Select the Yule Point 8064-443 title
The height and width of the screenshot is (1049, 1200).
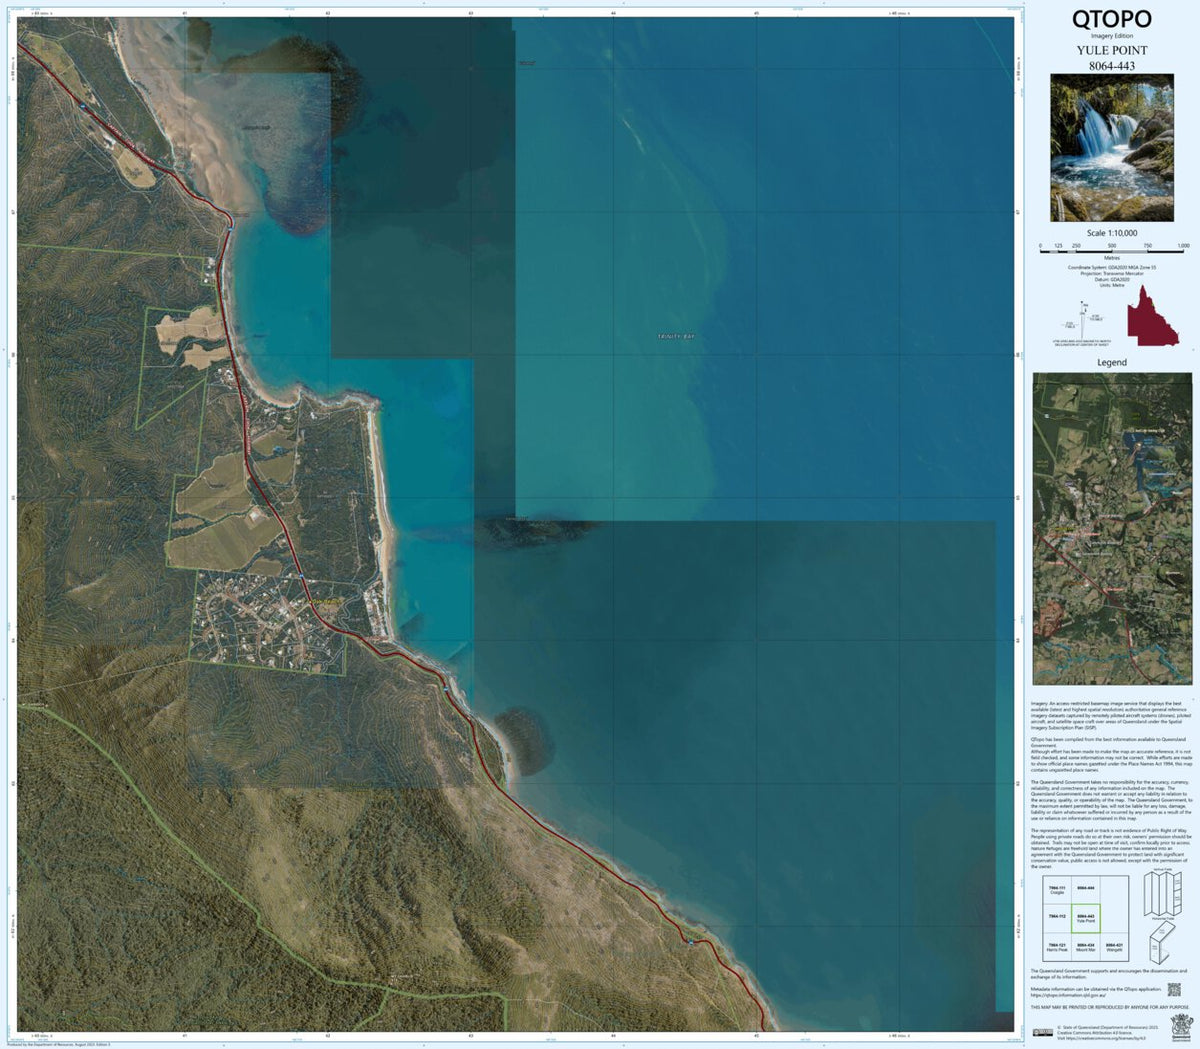click(x=1113, y=54)
